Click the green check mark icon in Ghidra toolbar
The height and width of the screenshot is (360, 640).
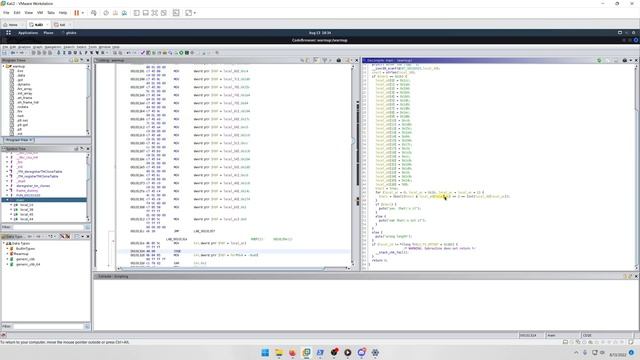pyautogui.click(x=142, y=53)
